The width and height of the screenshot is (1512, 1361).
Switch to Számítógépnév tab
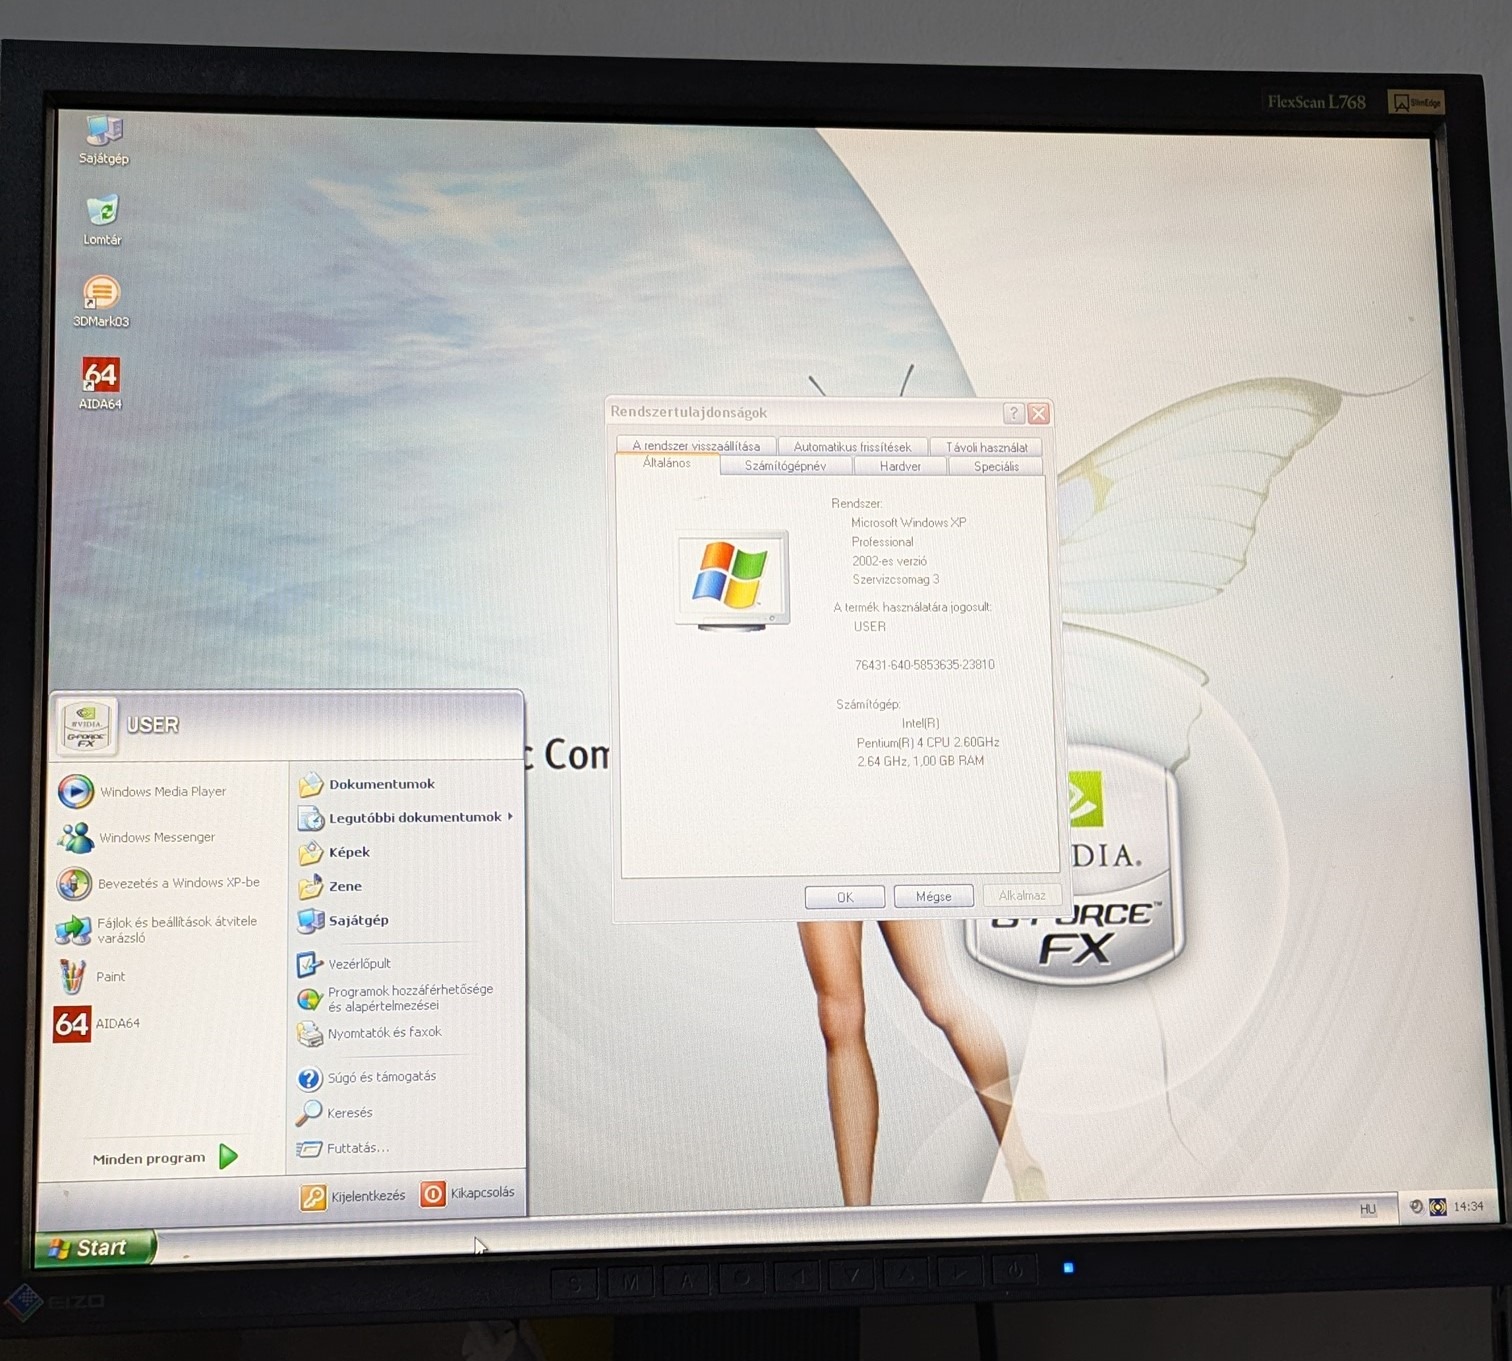point(785,466)
